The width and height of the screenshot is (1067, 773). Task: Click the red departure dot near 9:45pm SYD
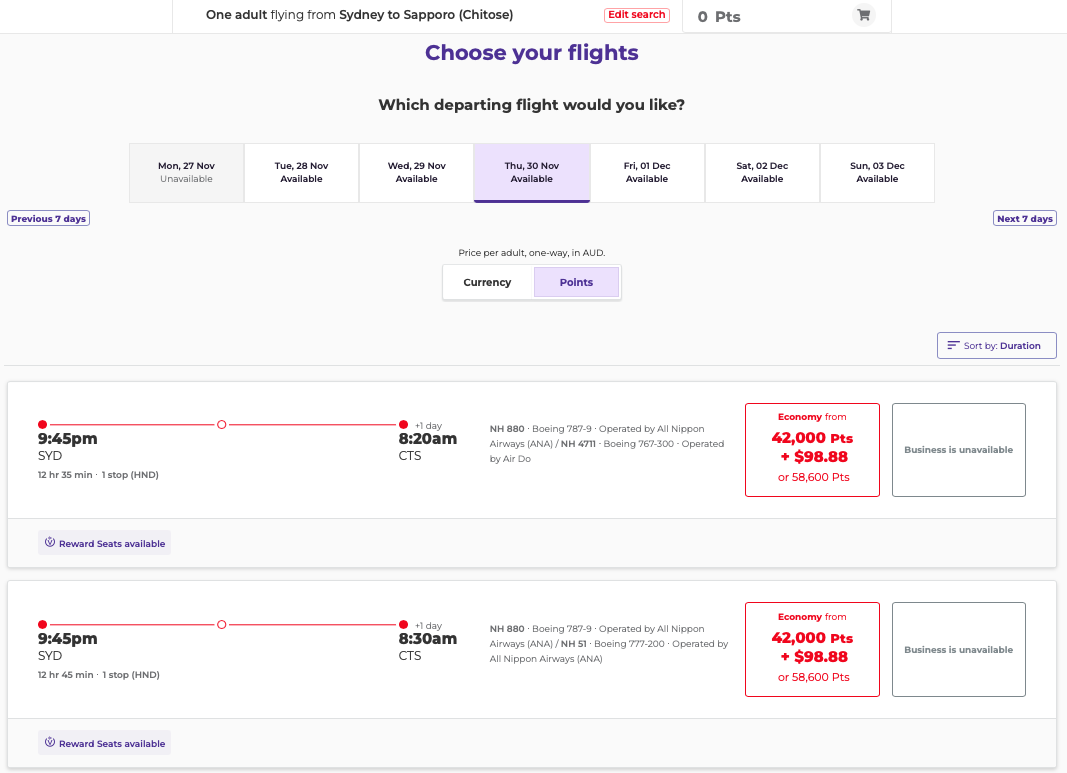click(x=40, y=424)
